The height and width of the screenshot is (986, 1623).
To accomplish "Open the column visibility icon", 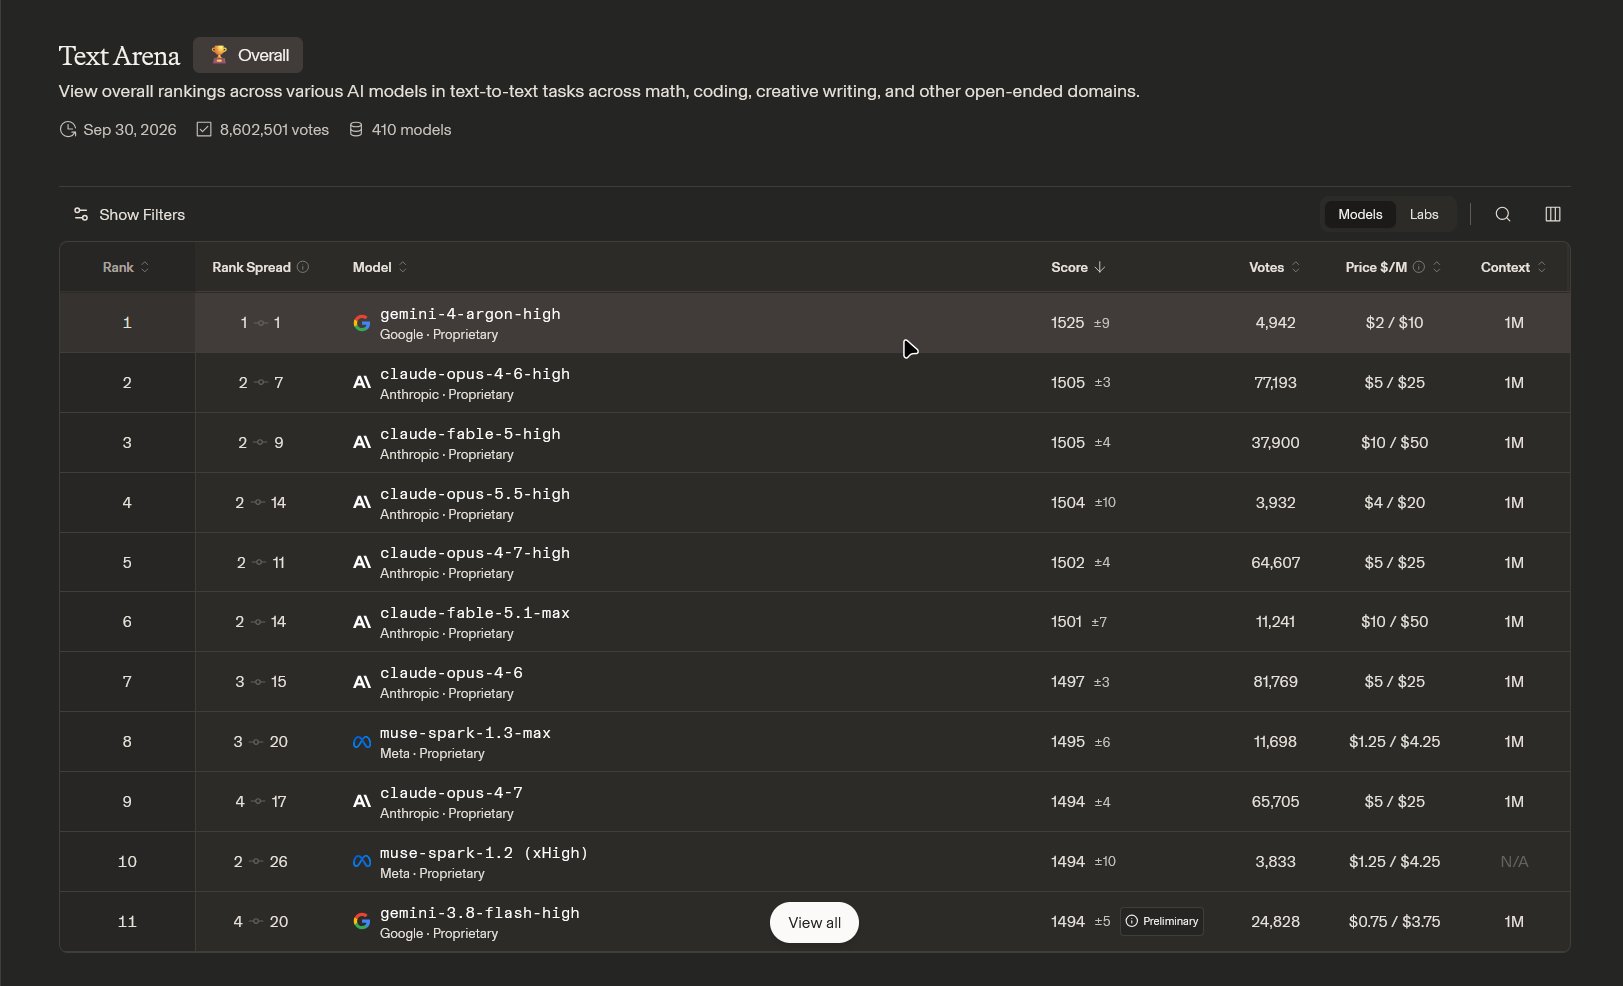I will (1553, 214).
